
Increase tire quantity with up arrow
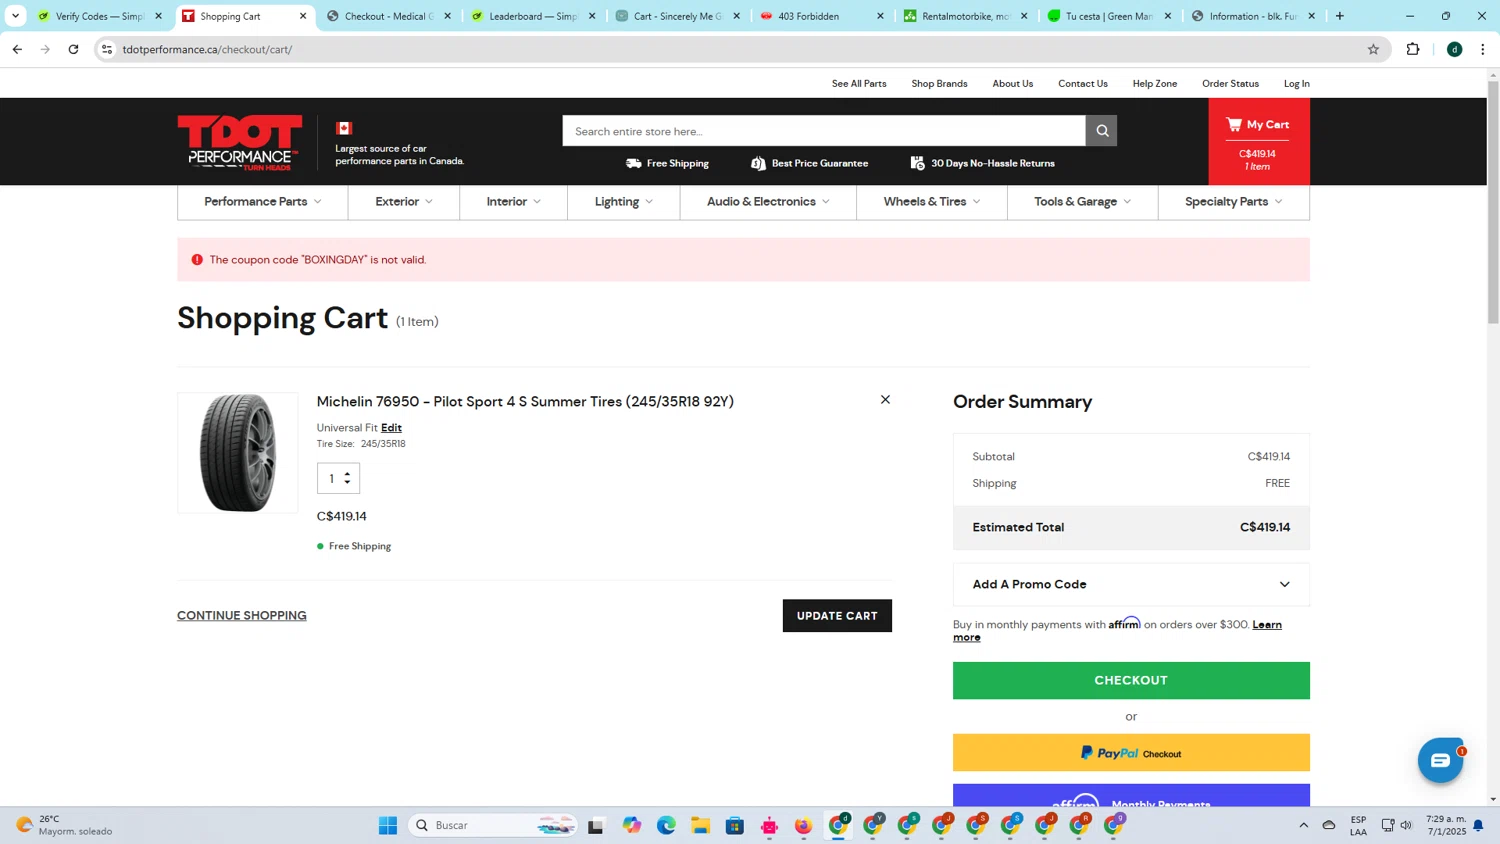347,473
